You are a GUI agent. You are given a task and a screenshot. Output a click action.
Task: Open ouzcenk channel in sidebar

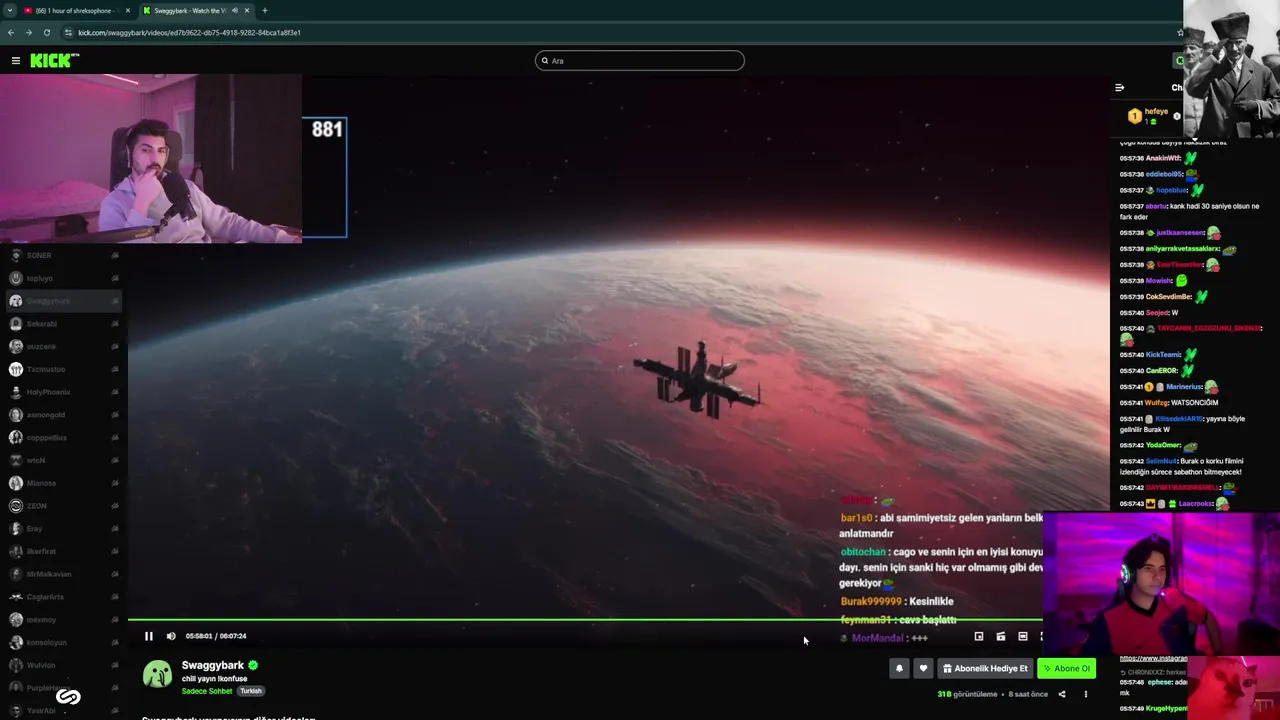tap(63, 346)
